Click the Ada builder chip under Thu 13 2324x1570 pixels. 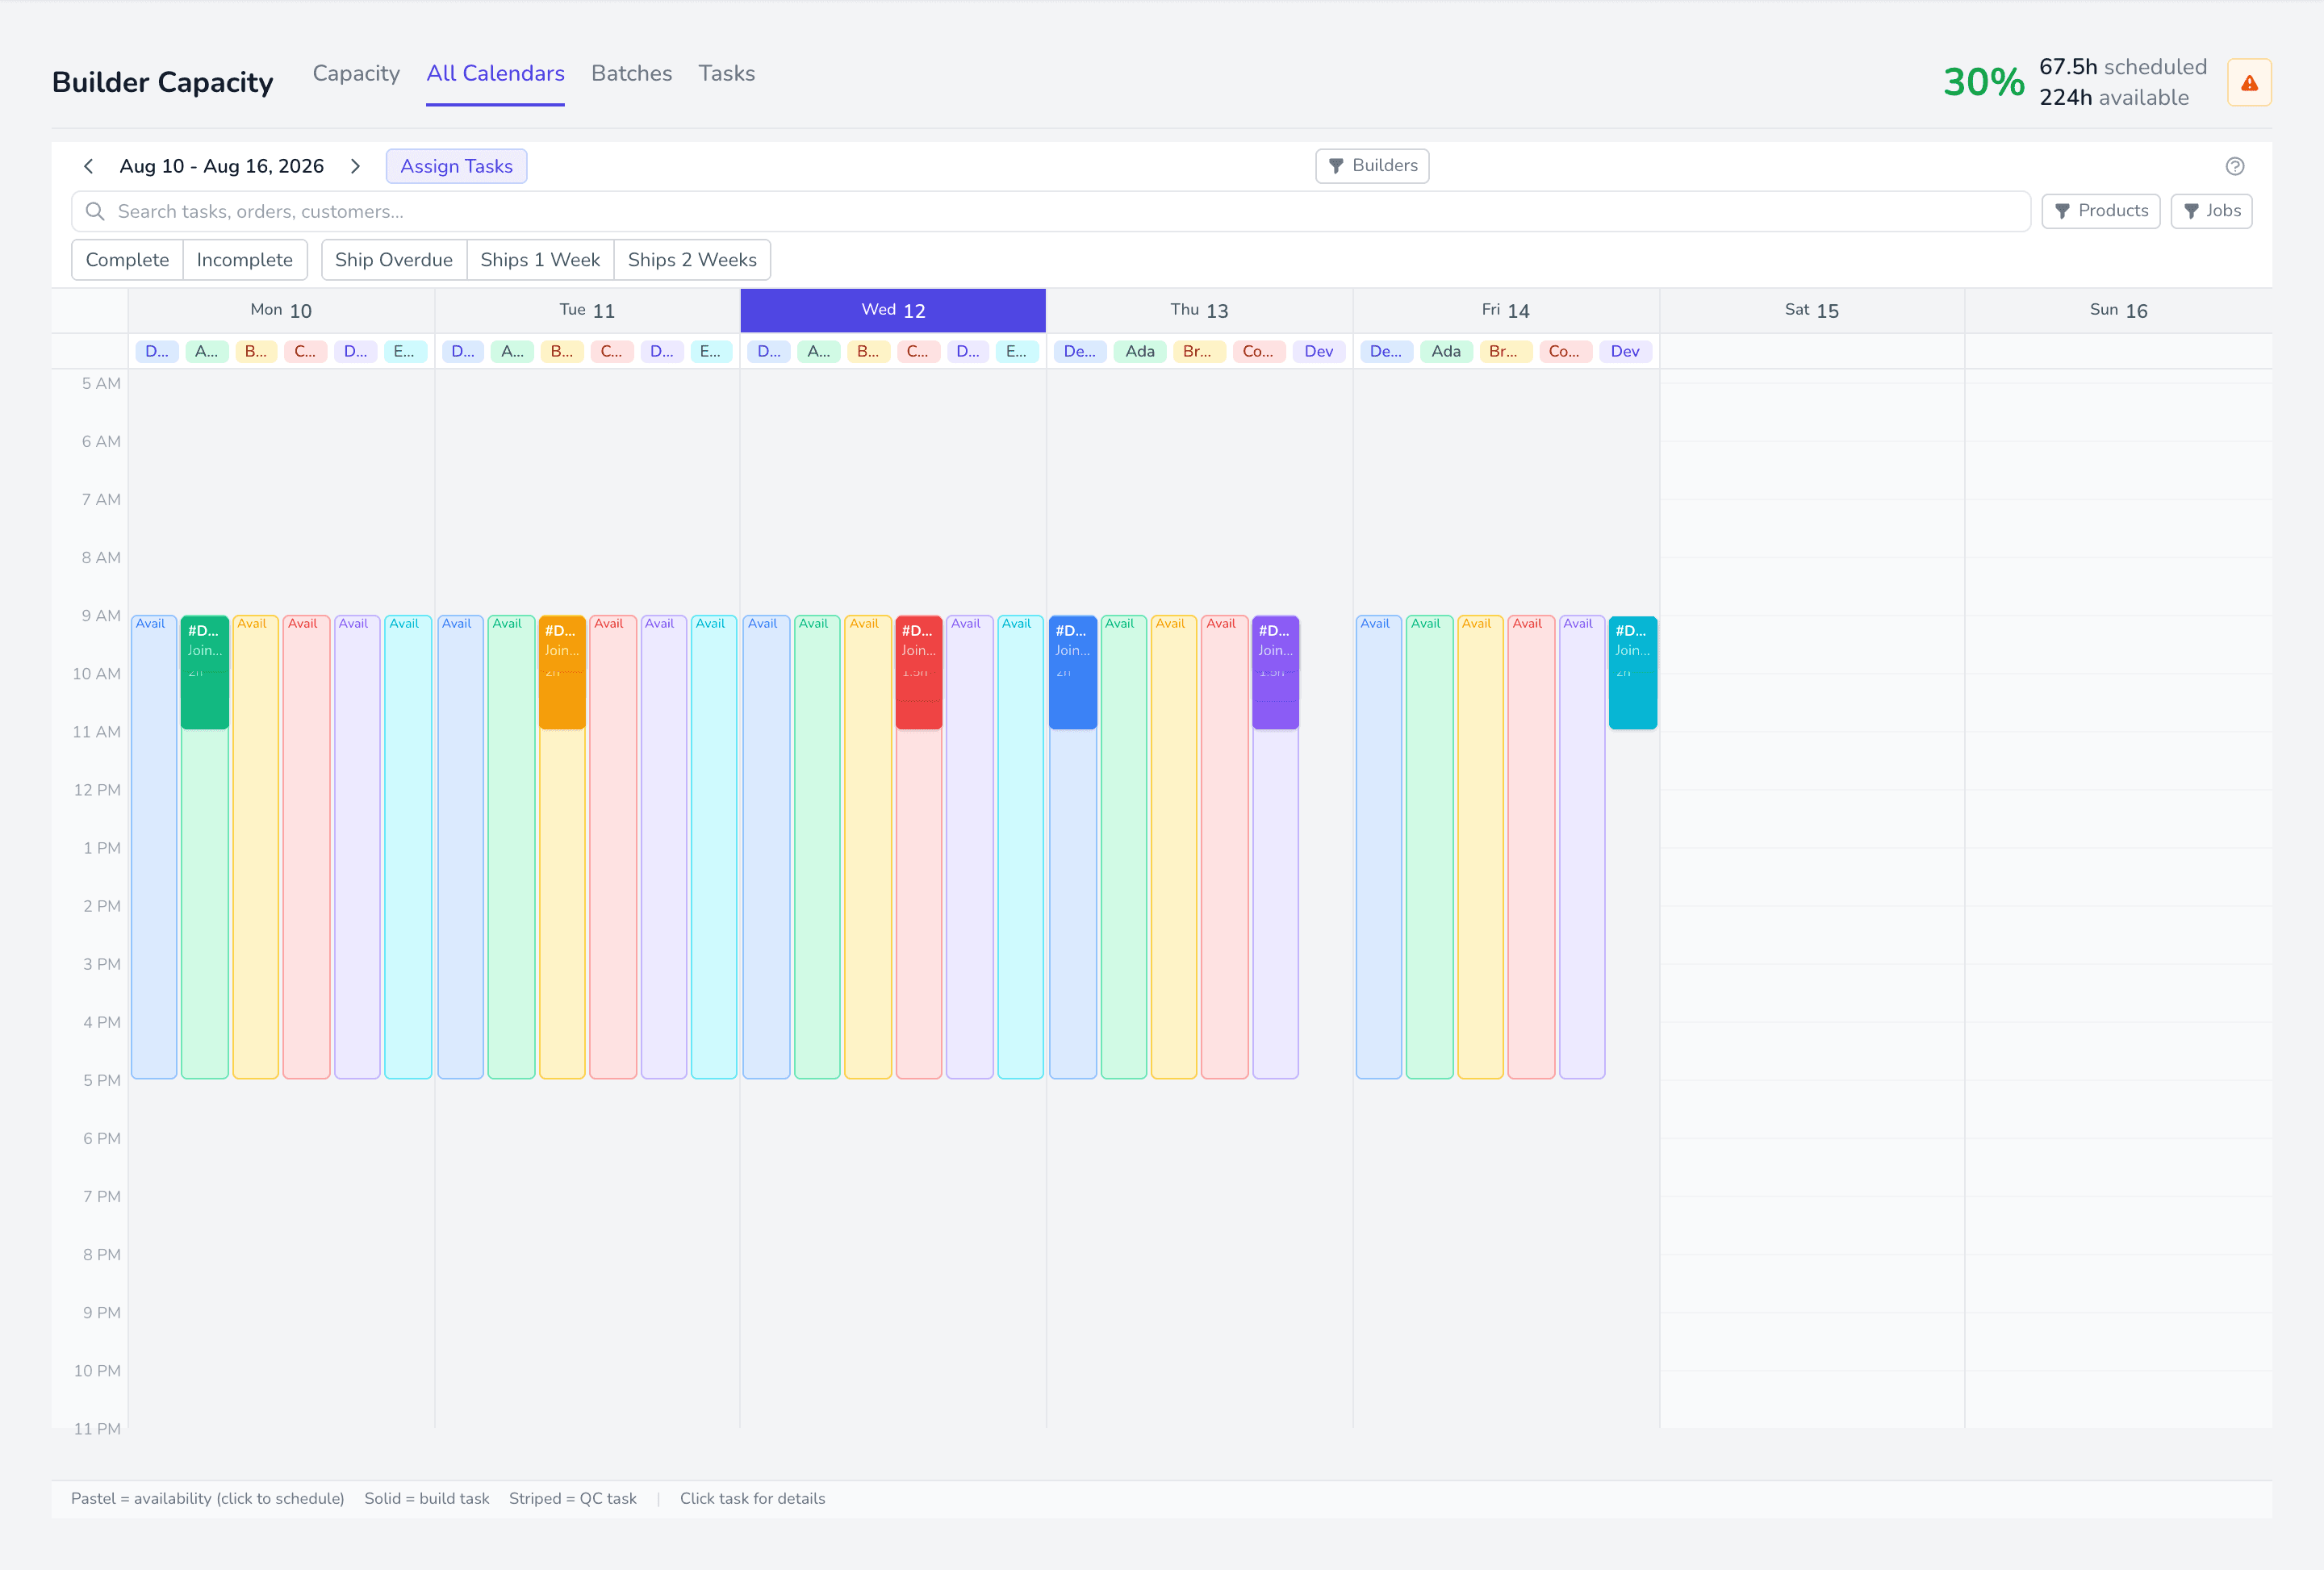tap(1140, 351)
